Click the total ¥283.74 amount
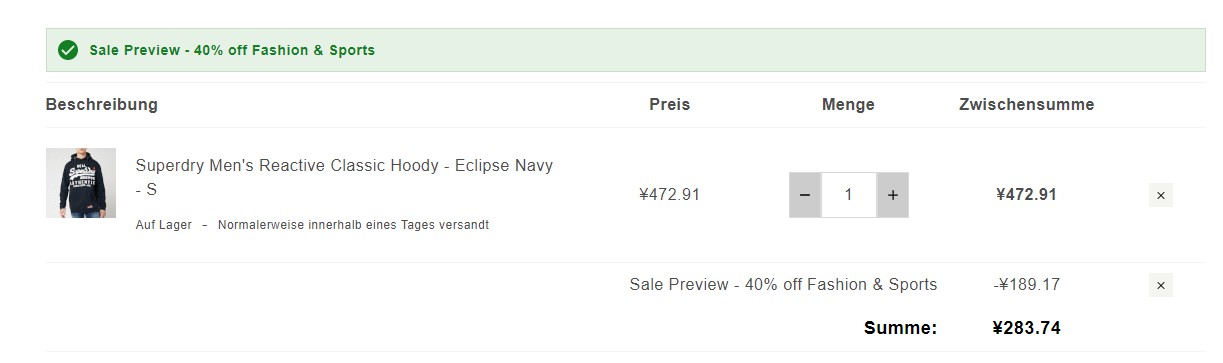The image size is (1223, 363). tap(1027, 328)
